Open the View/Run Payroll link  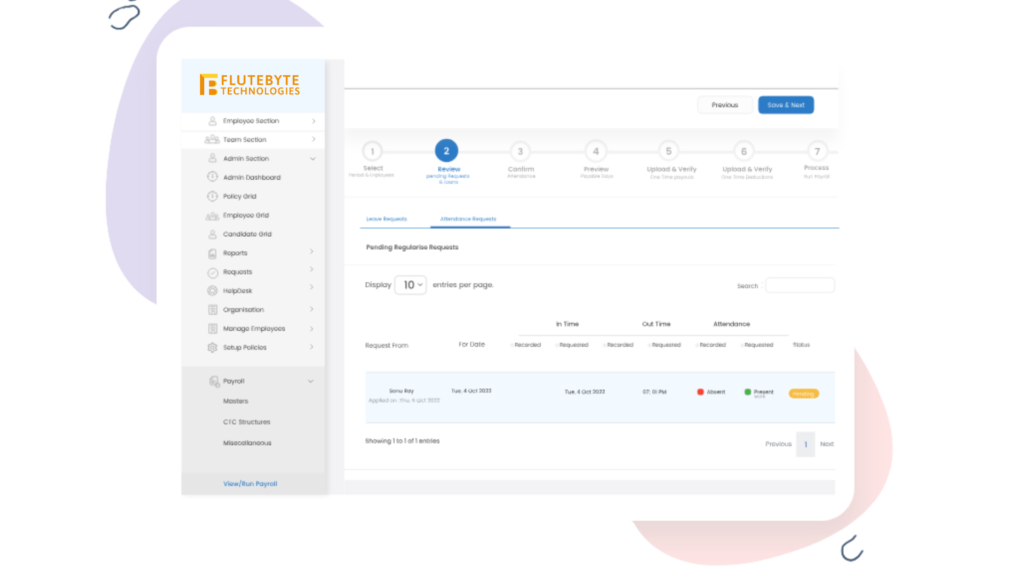250,484
